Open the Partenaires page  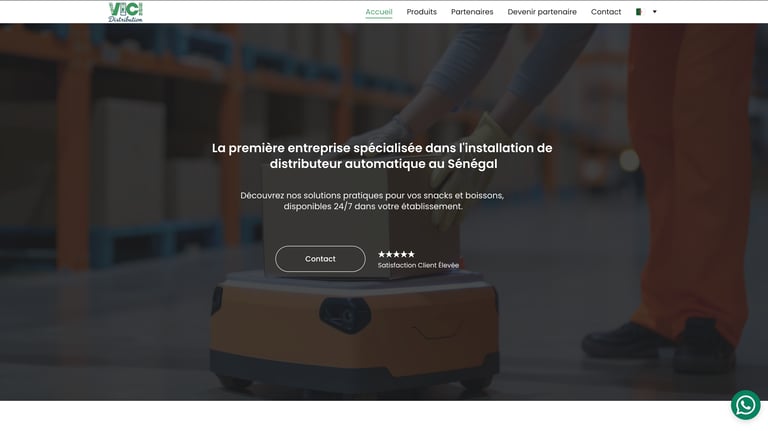click(472, 12)
